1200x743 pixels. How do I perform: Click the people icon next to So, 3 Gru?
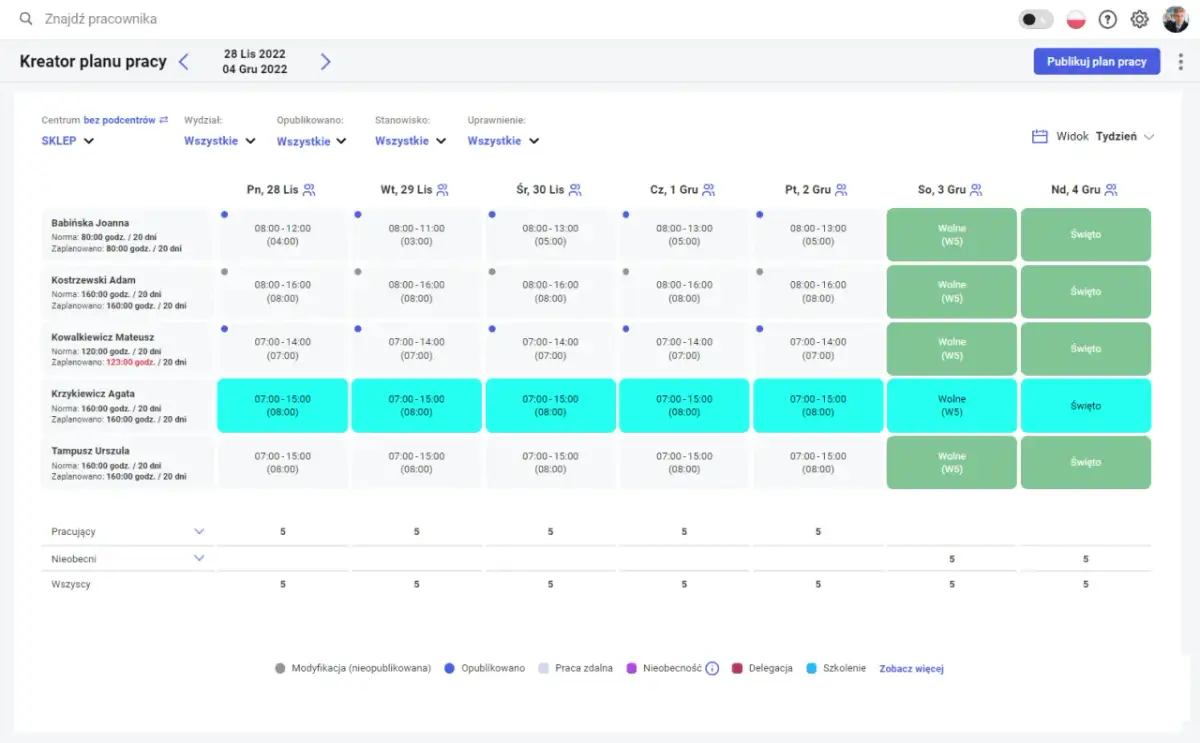pyautogui.click(x=976, y=189)
